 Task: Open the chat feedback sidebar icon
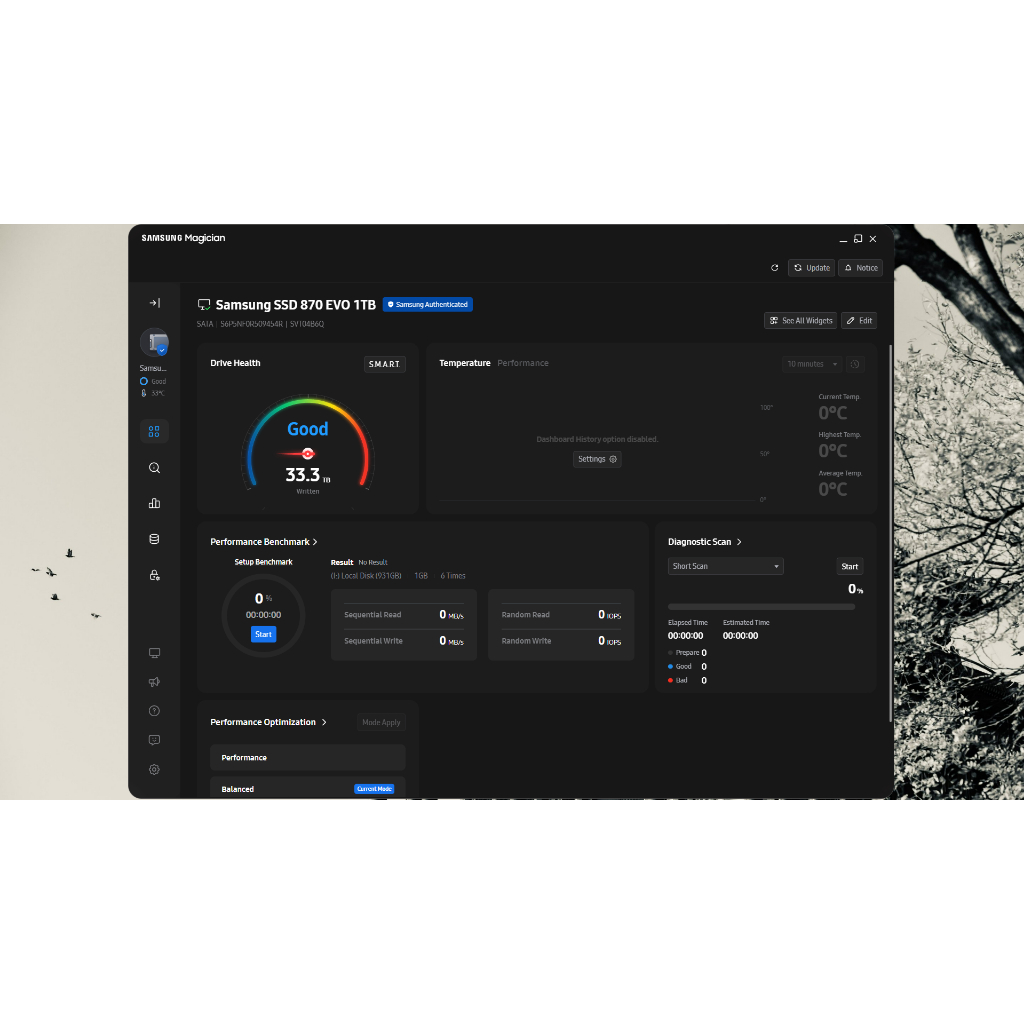[x=154, y=740]
